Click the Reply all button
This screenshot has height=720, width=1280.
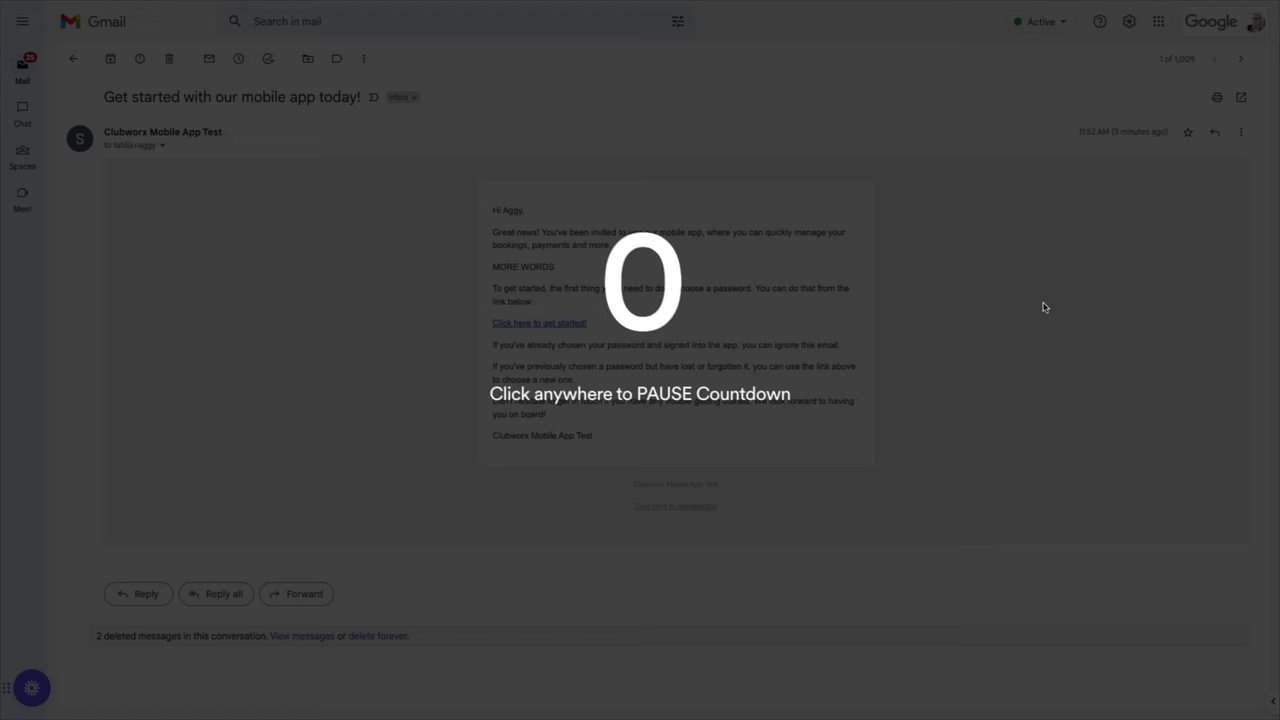pos(216,594)
